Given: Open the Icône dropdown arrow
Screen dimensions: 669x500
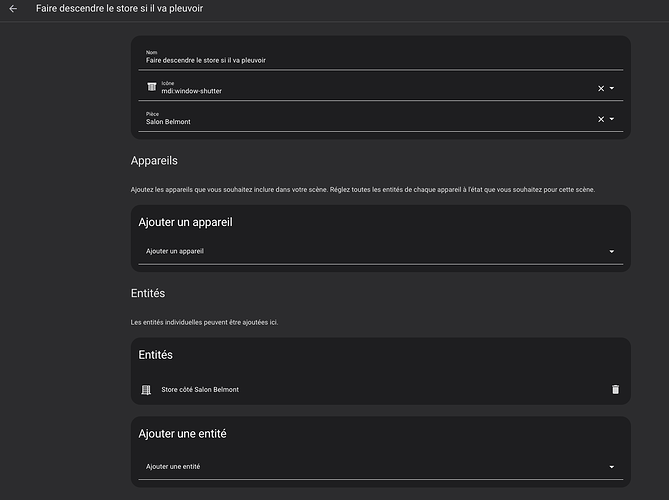Looking at the screenshot, I should [x=612, y=88].
